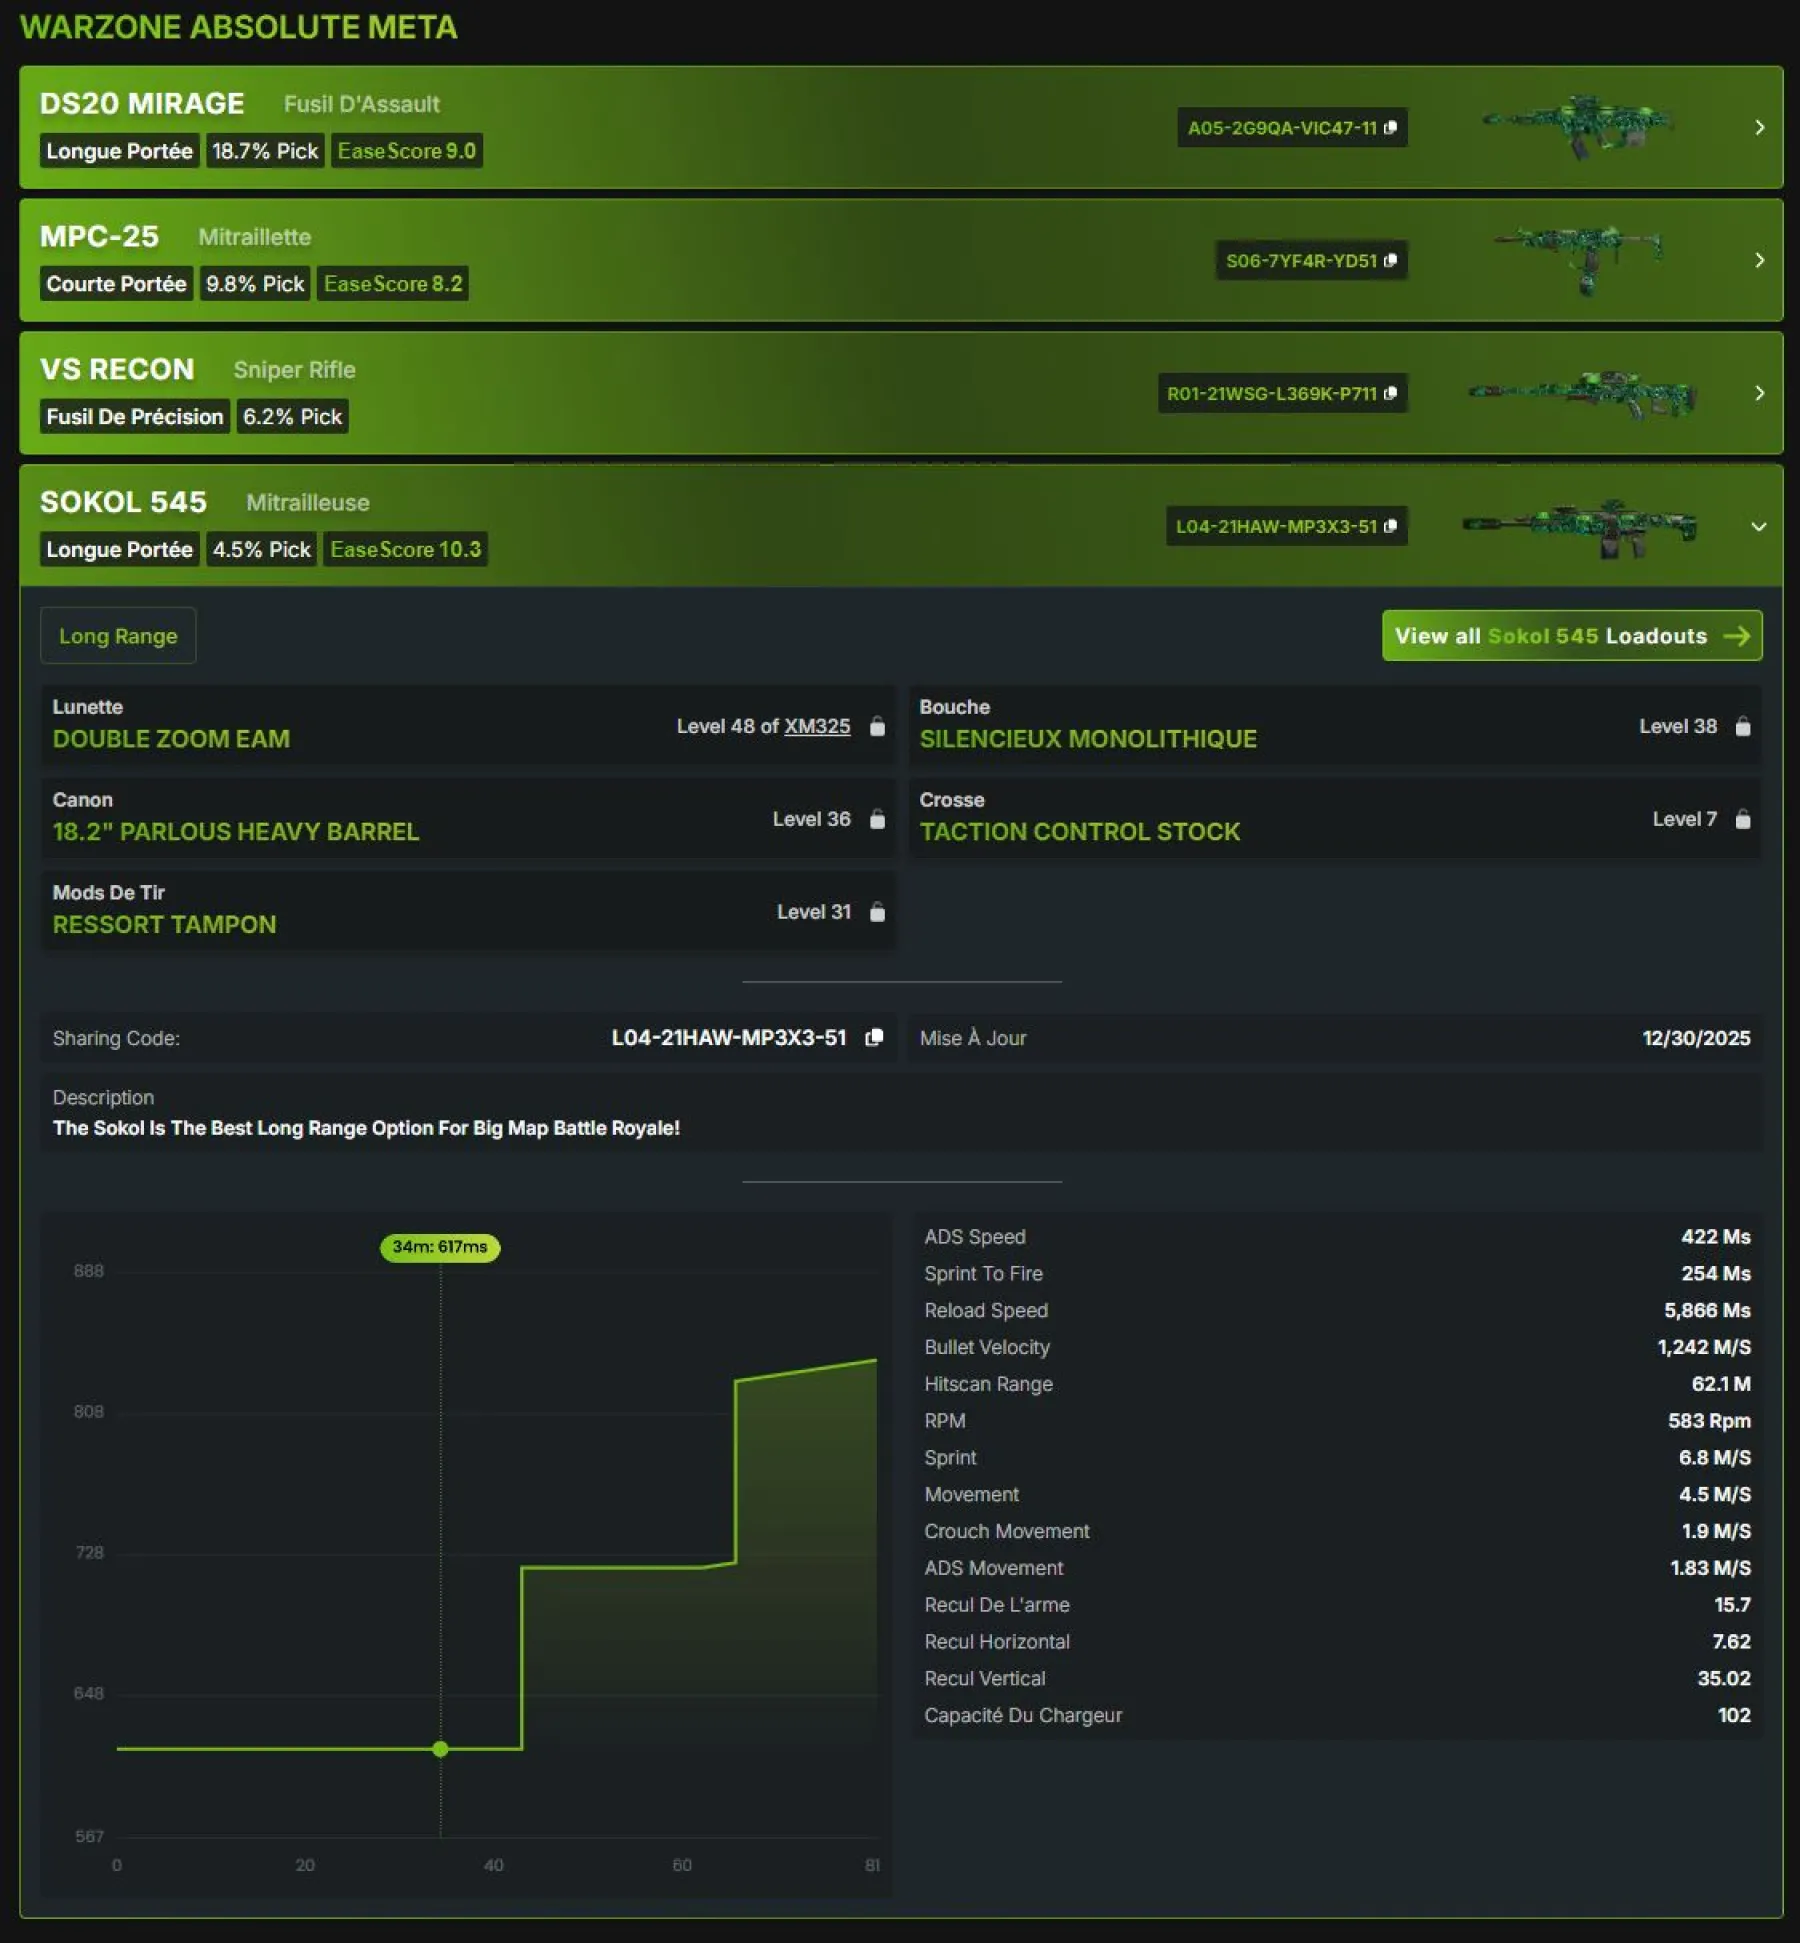This screenshot has width=1800, height=1943.
Task: Click lock icon for Silencieux Monolithique Level 38
Action: (1743, 726)
